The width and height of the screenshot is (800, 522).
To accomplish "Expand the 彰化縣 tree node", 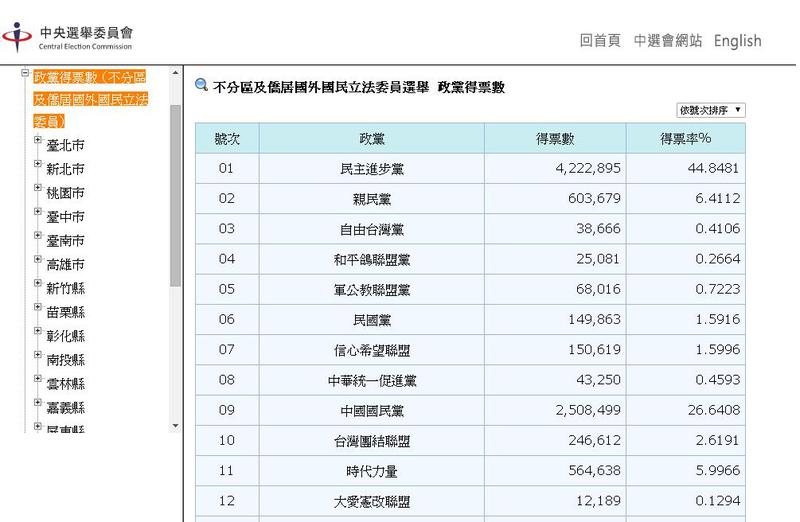I will 38,331.
